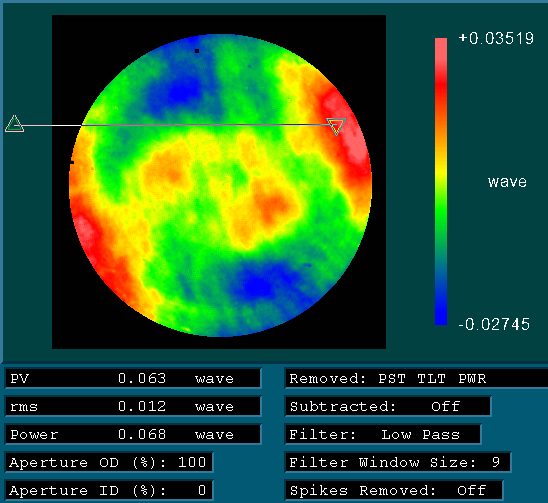Image resolution: width=548 pixels, height=503 pixels.
Task: Select the rms 0.012 wave result box
Action: [x=133, y=406]
